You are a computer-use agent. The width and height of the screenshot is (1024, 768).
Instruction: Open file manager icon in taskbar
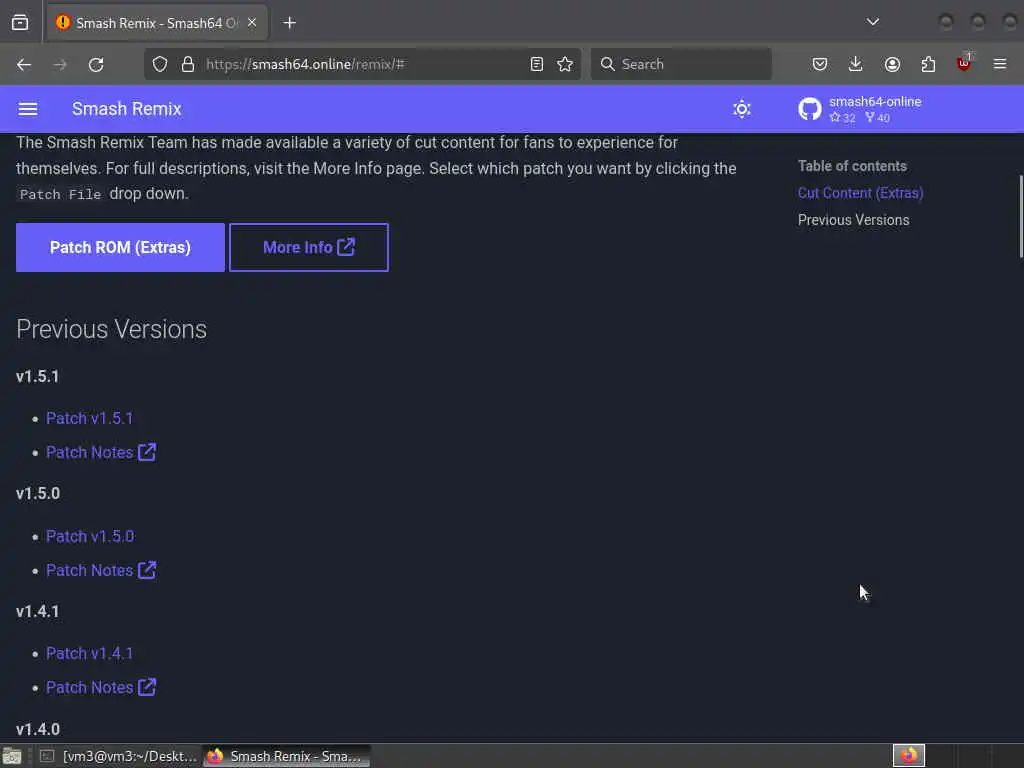tap(12, 756)
